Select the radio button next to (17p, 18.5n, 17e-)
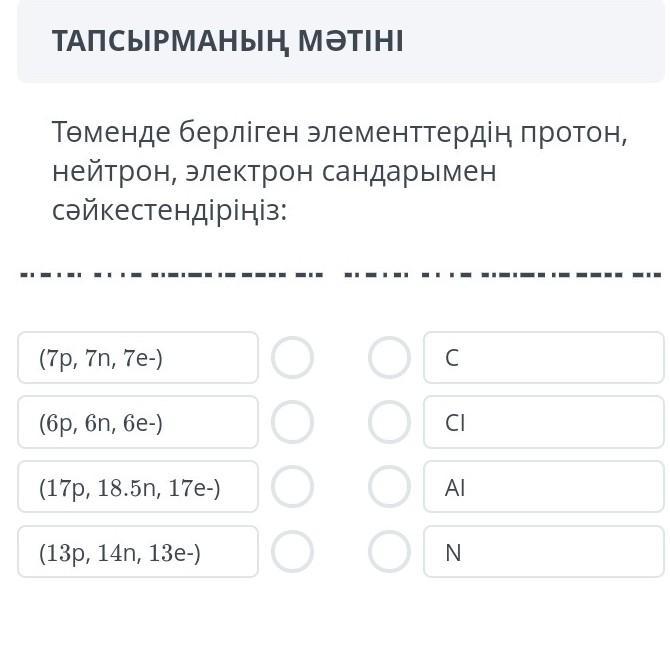Image resolution: width=670 pixels, height=655 pixels. tap(293, 487)
